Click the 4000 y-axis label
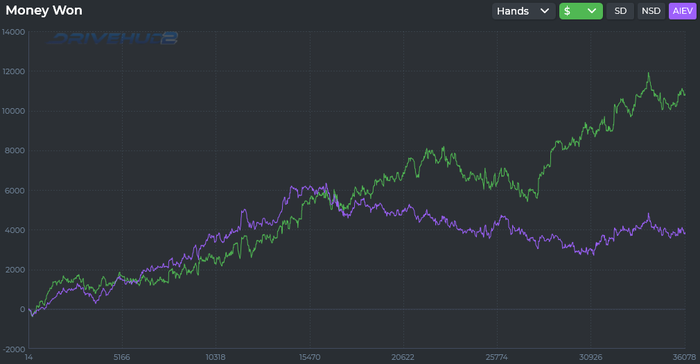The height and width of the screenshot is (364, 700). [x=15, y=230]
